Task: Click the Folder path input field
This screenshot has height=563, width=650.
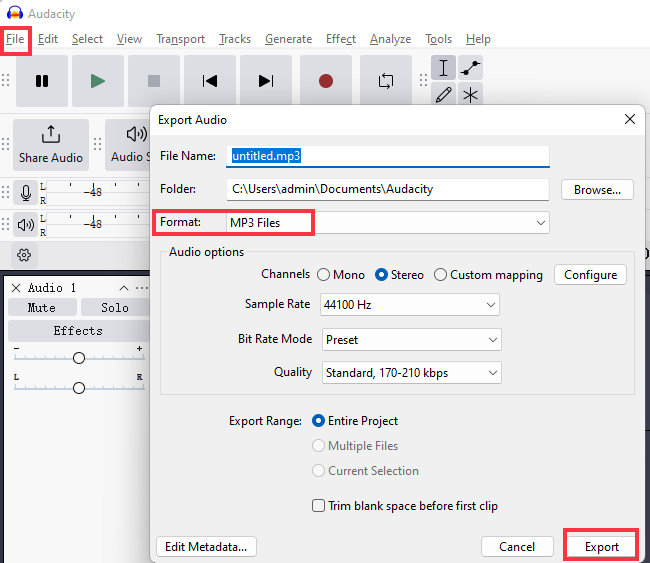Action: (x=388, y=189)
